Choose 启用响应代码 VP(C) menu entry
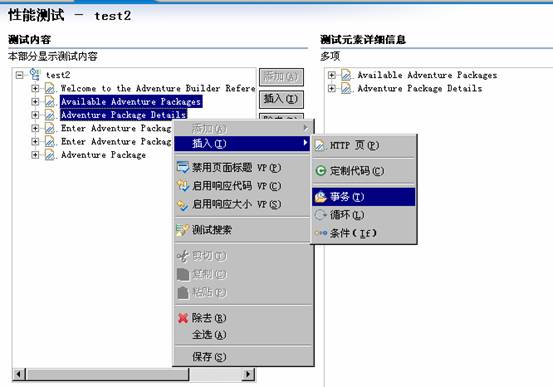Screen dimensions: 553x387 tap(243, 186)
